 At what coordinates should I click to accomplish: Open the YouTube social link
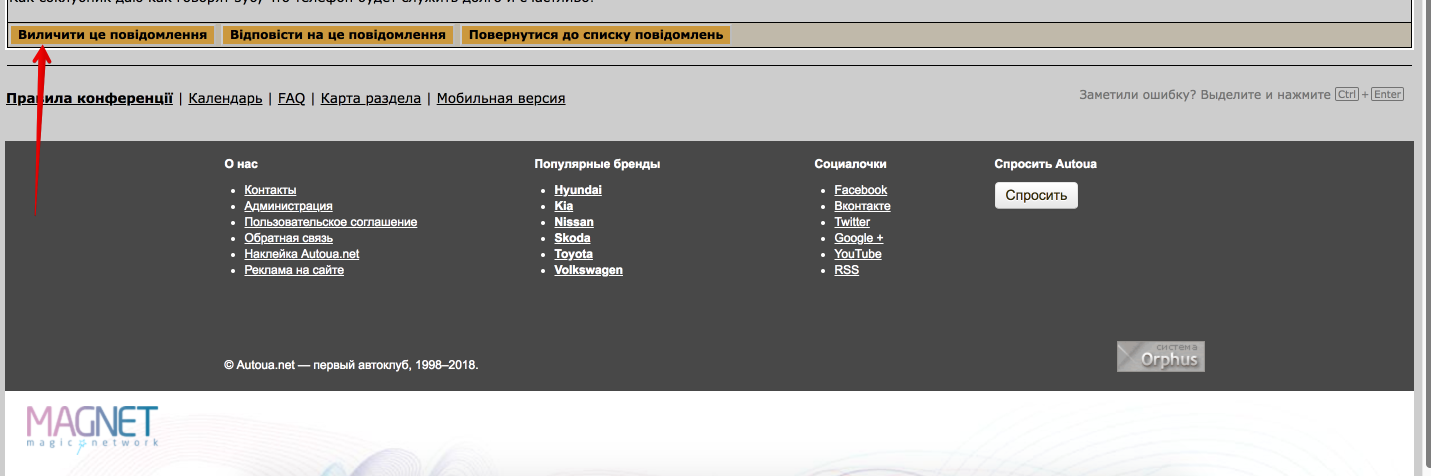pos(857,254)
